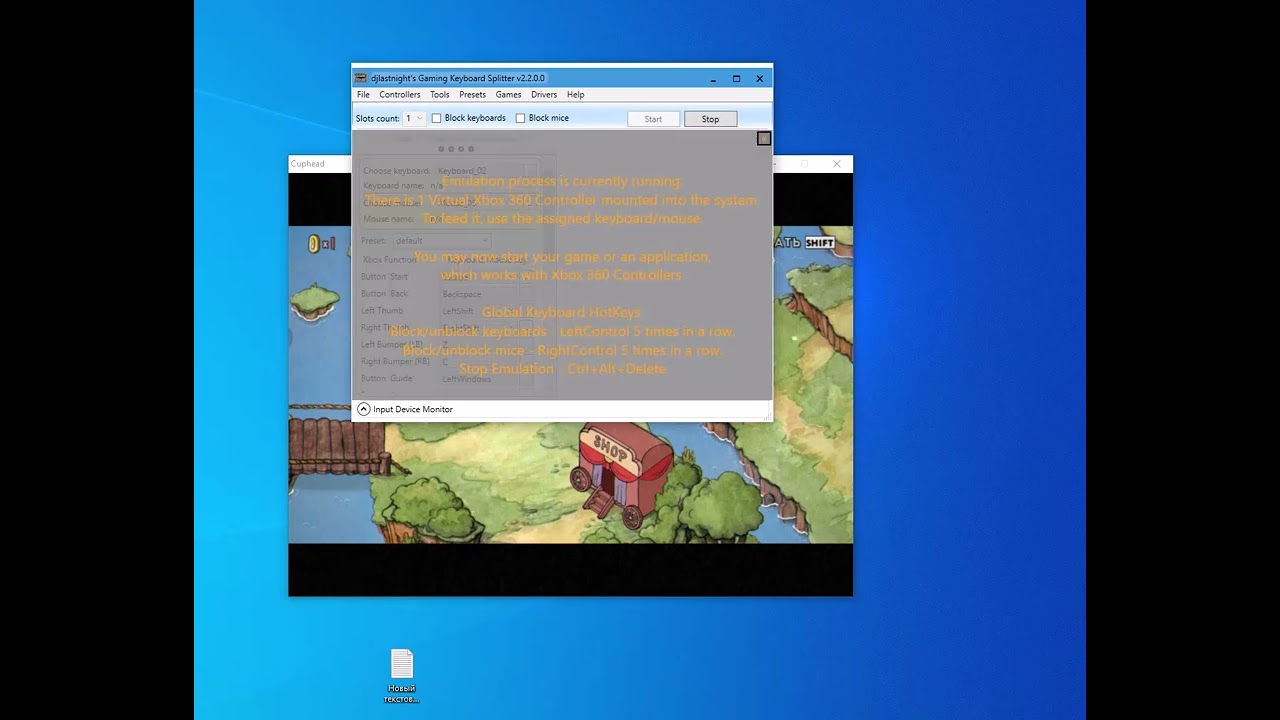The width and height of the screenshot is (1280, 720).
Task: Enable the Block keyboards checkbox
Action: (436, 118)
